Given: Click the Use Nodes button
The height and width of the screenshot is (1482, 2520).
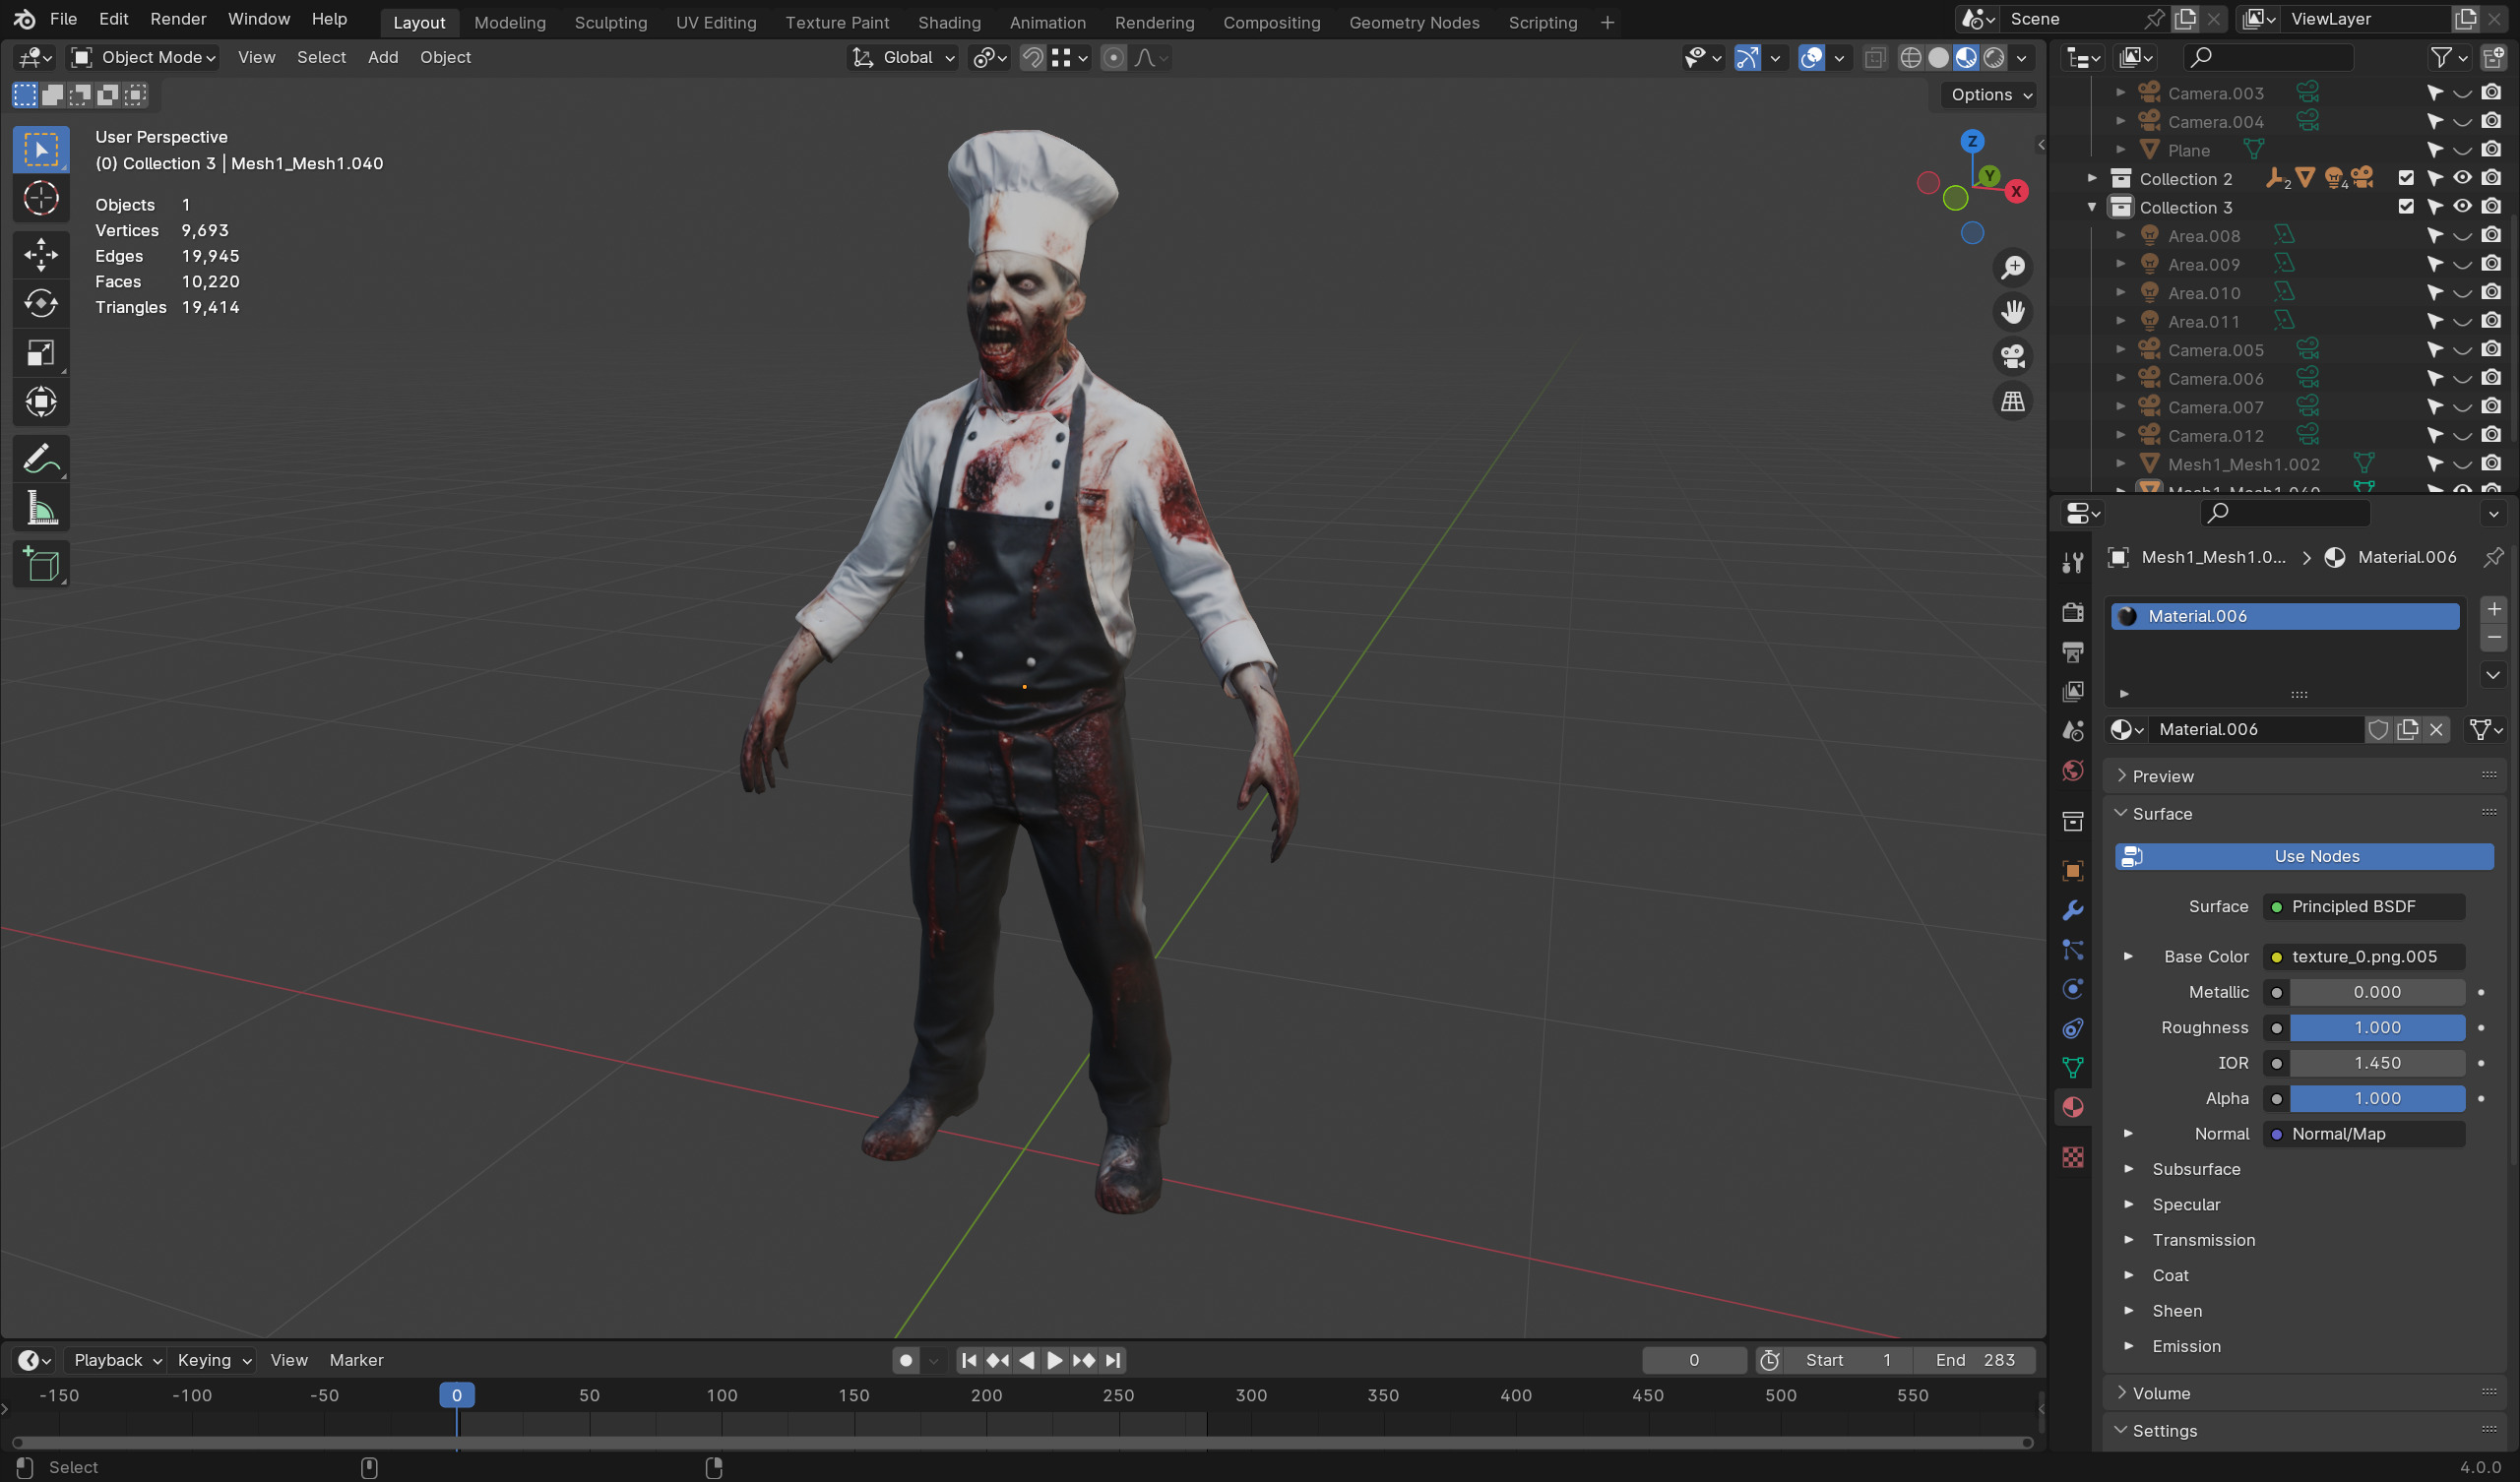Looking at the screenshot, I should coord(2304,856).
